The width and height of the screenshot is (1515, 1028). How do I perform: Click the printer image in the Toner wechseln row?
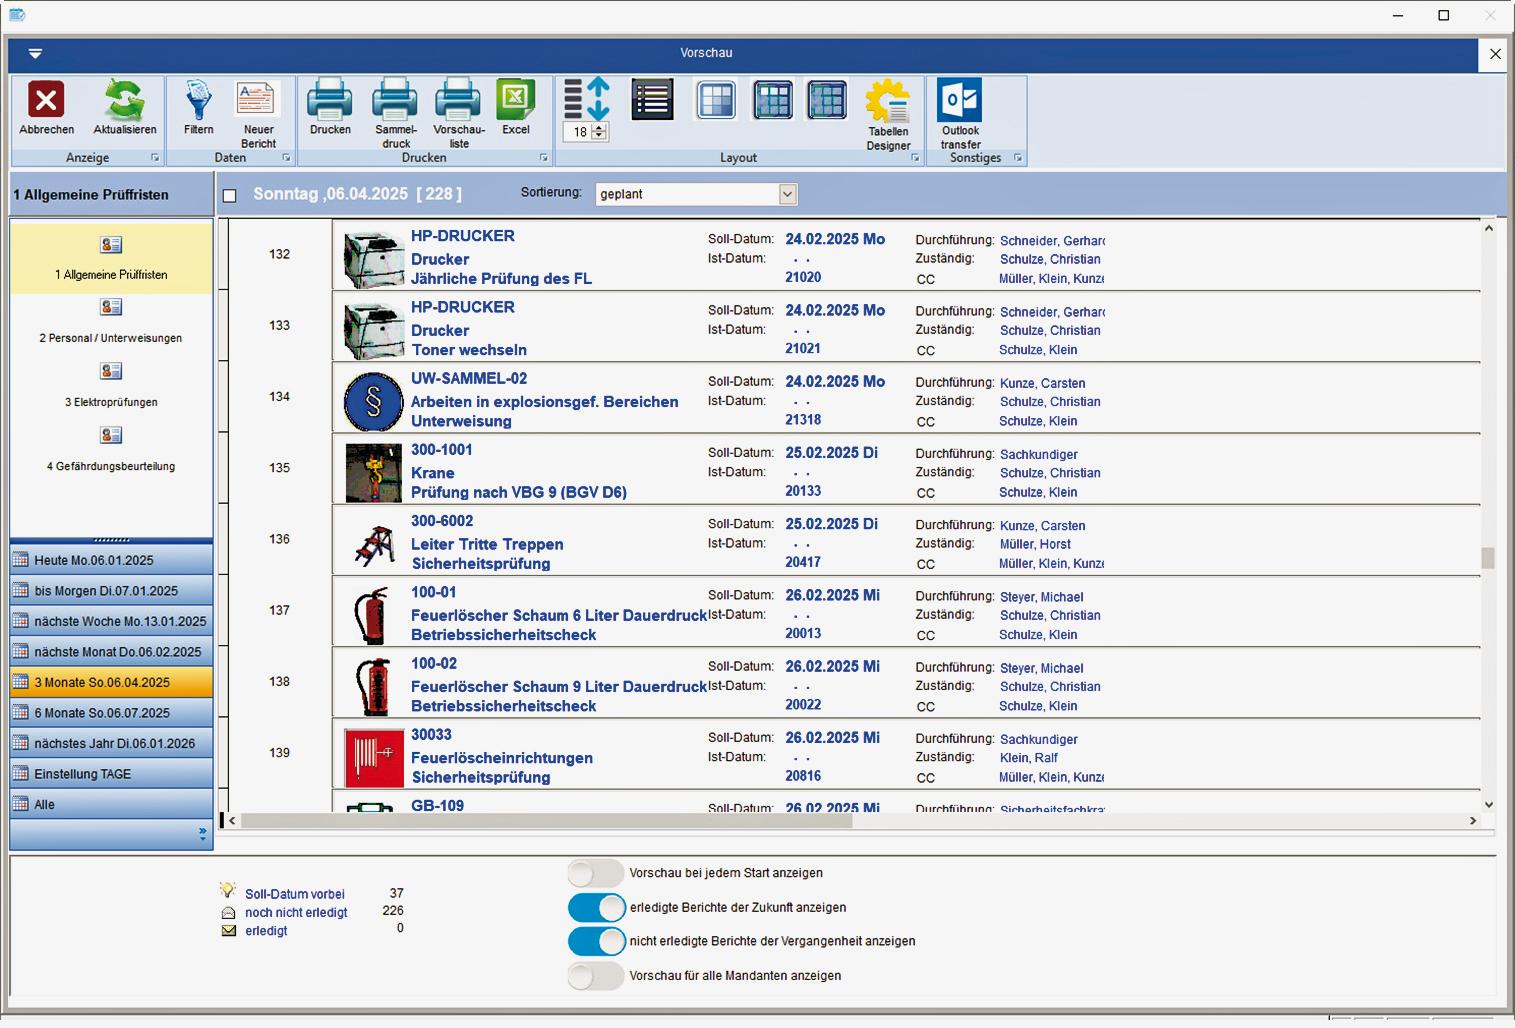click(373, 330)
